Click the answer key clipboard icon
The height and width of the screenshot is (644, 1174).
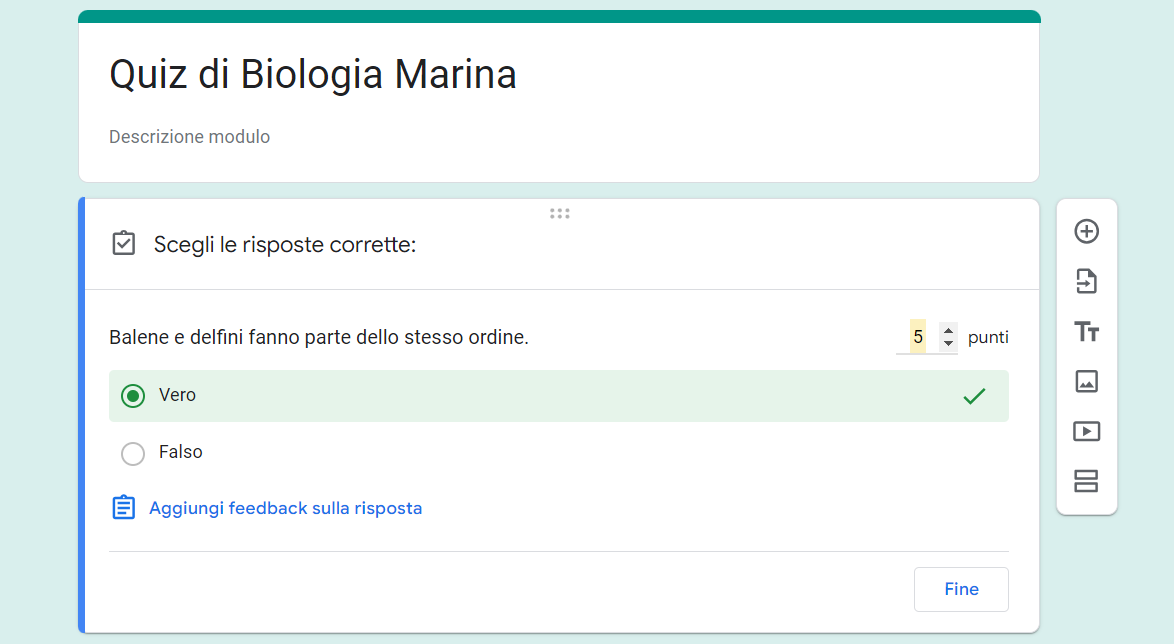tap(124, 244)
